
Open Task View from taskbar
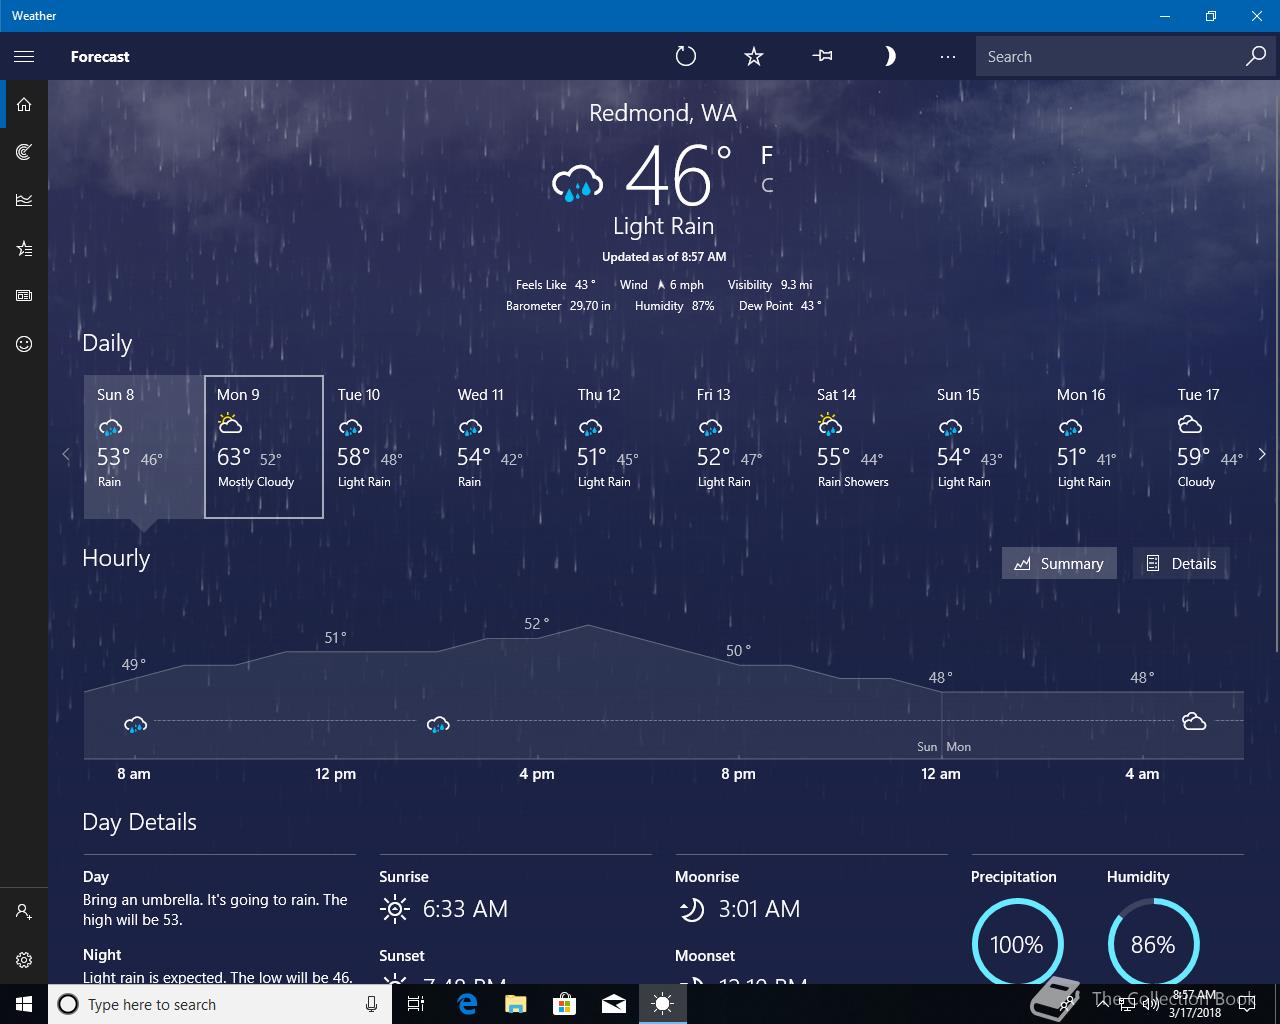pos(416,1004)
